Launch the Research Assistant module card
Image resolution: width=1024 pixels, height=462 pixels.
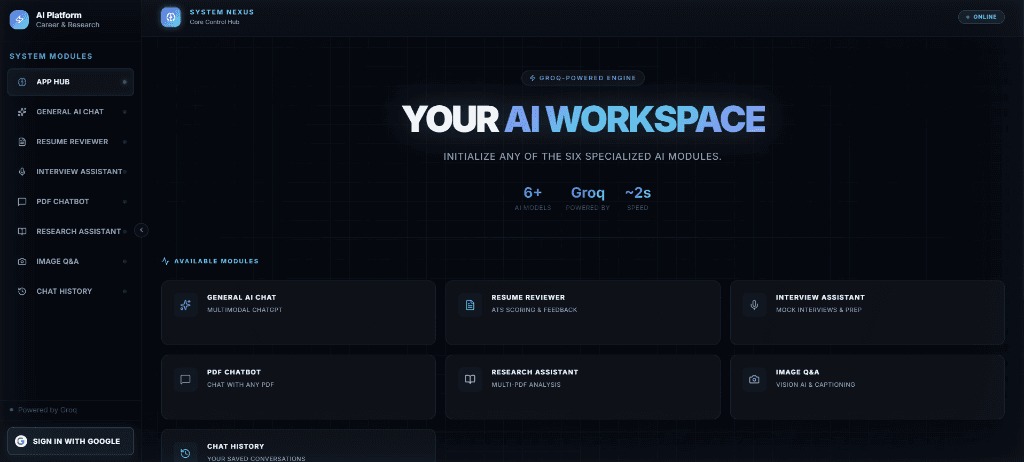[583, 387]
